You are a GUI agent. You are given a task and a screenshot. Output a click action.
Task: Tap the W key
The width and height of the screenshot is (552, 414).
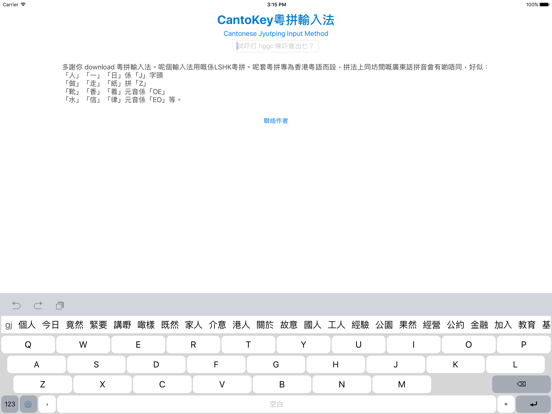(x=83, y=345)
